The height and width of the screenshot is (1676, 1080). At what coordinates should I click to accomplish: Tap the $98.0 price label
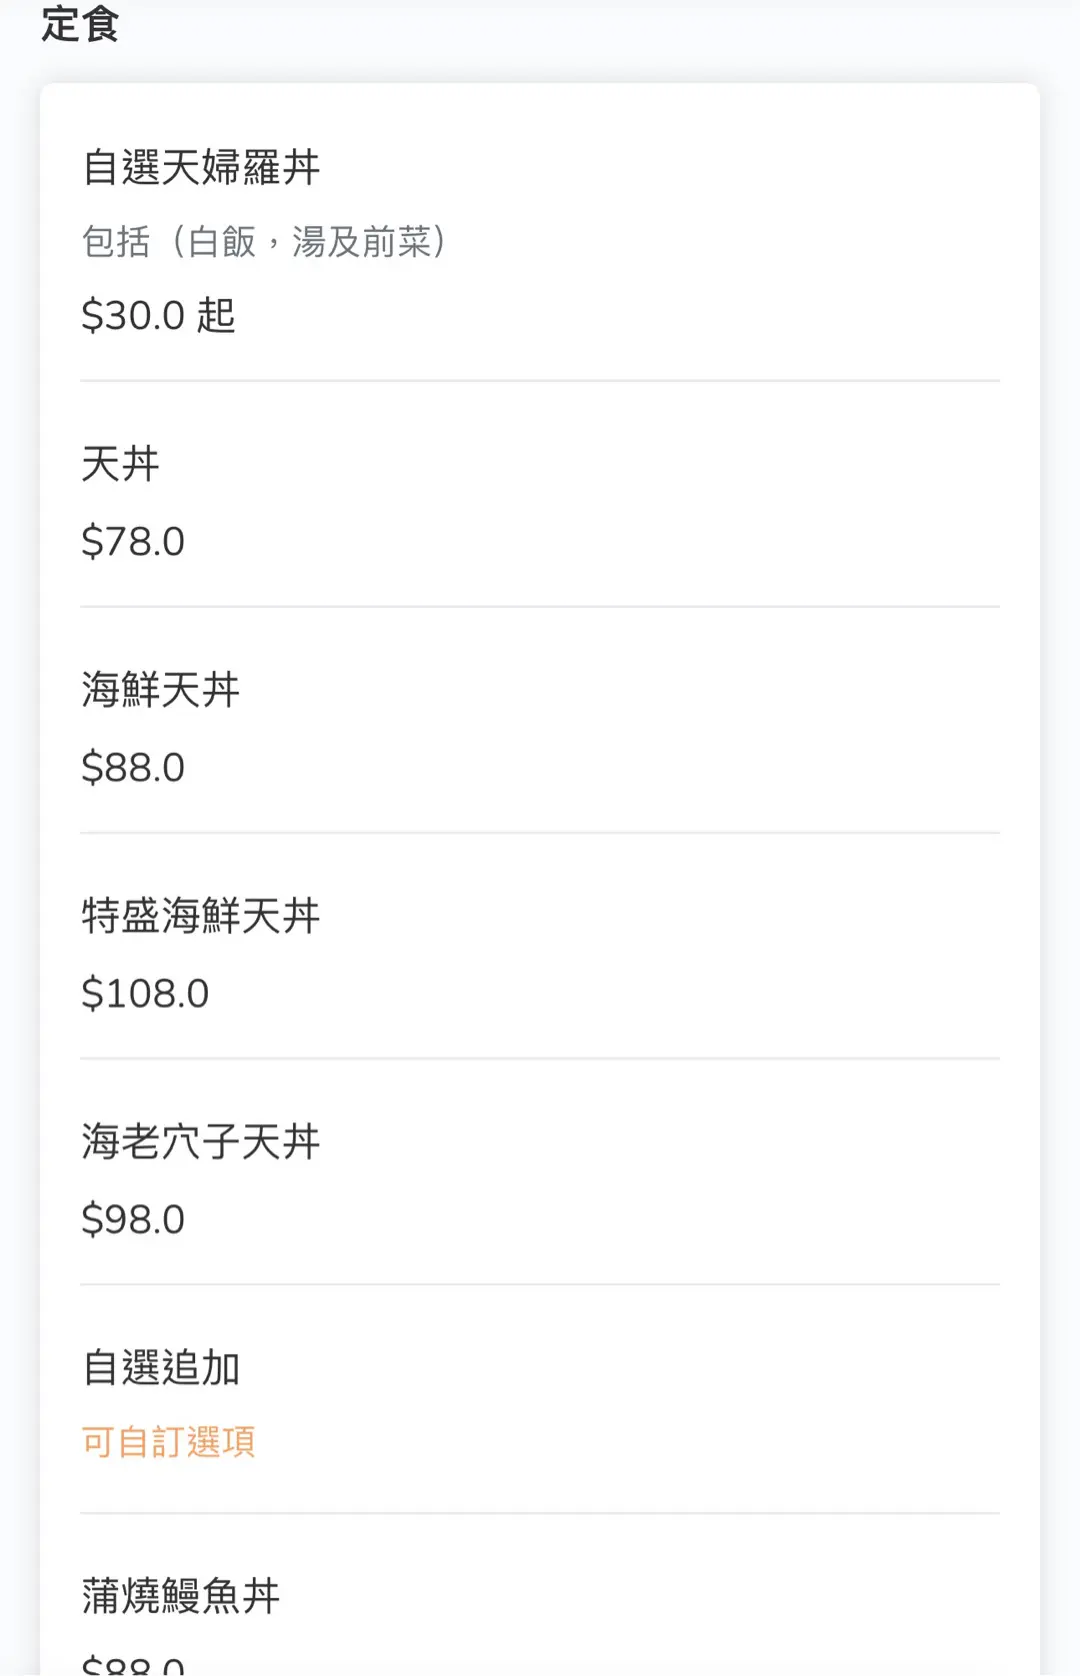tap(133, 1220)
